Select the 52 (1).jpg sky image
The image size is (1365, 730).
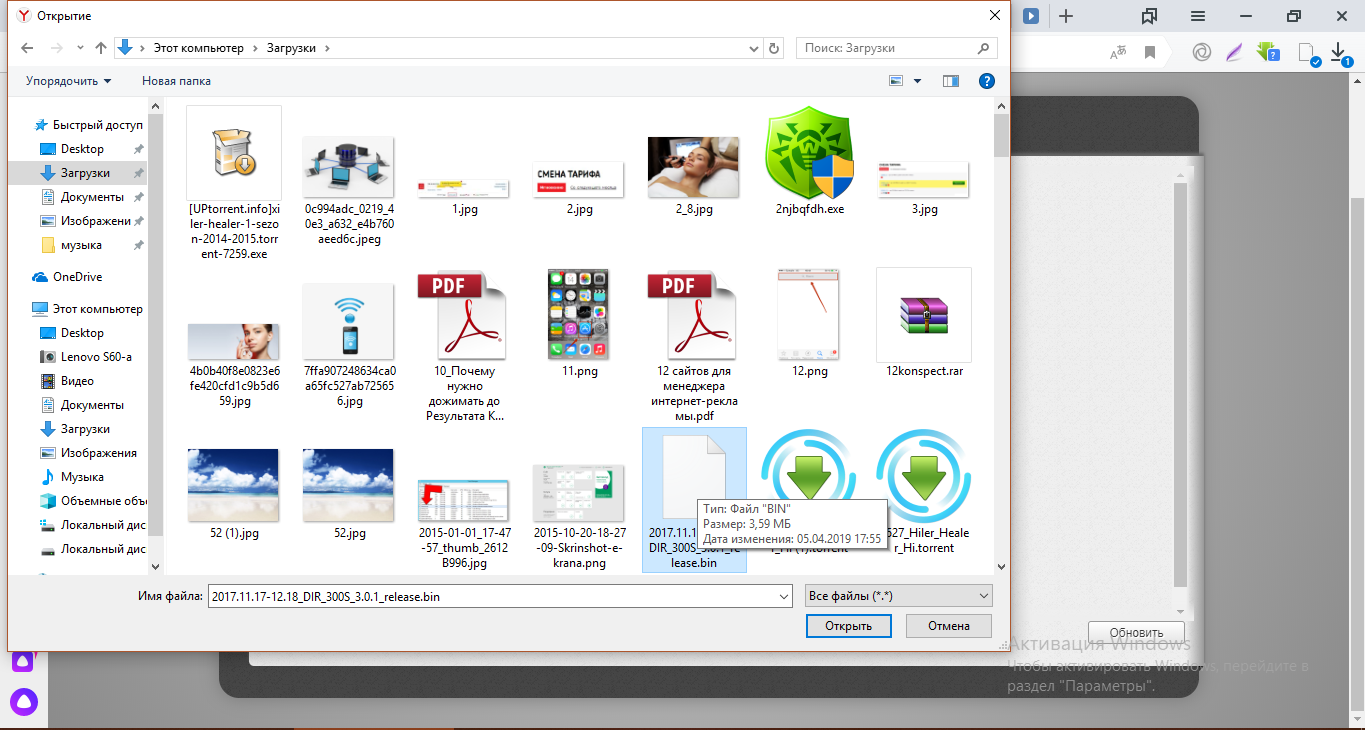[234, 495]
